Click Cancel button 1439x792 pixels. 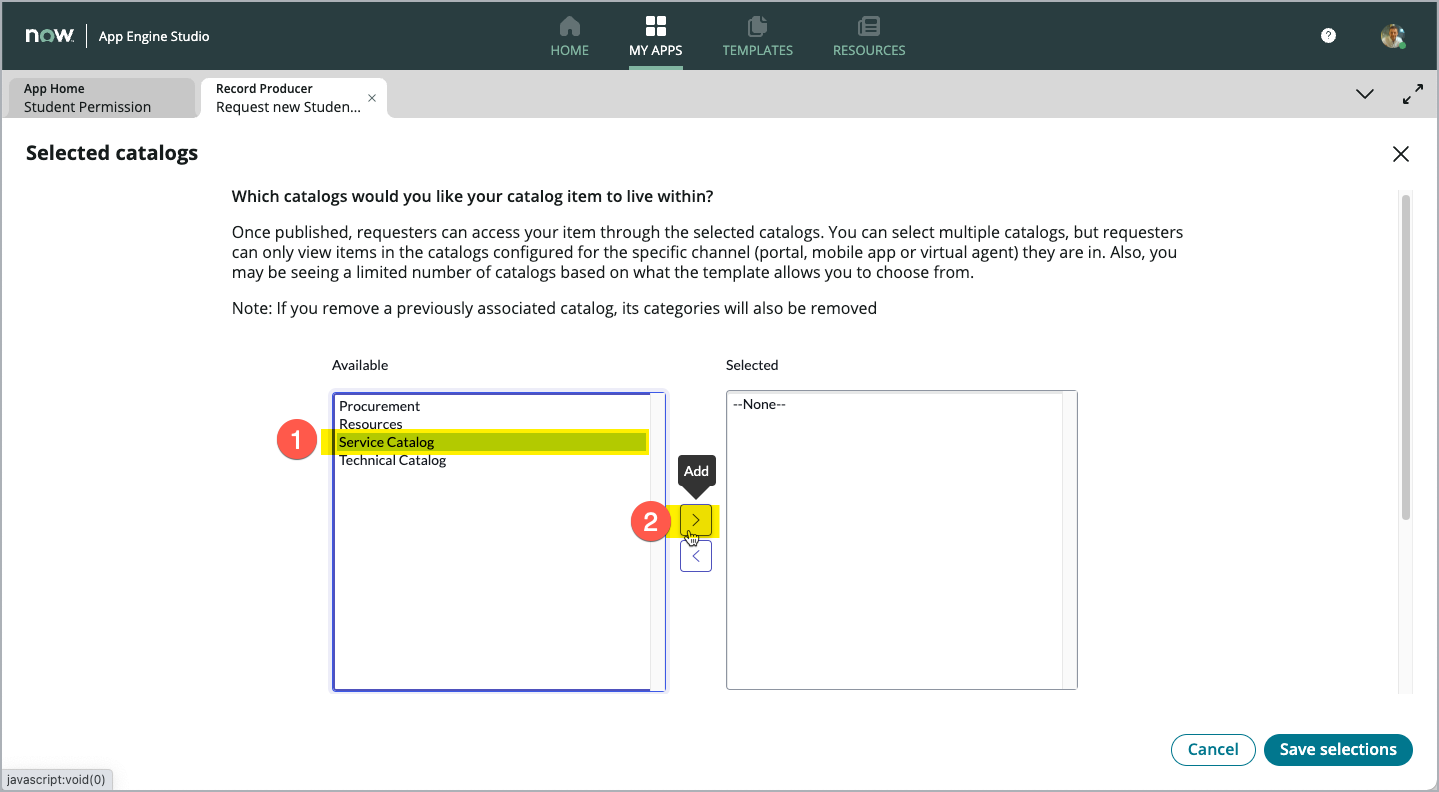(x=1213, y=749)
